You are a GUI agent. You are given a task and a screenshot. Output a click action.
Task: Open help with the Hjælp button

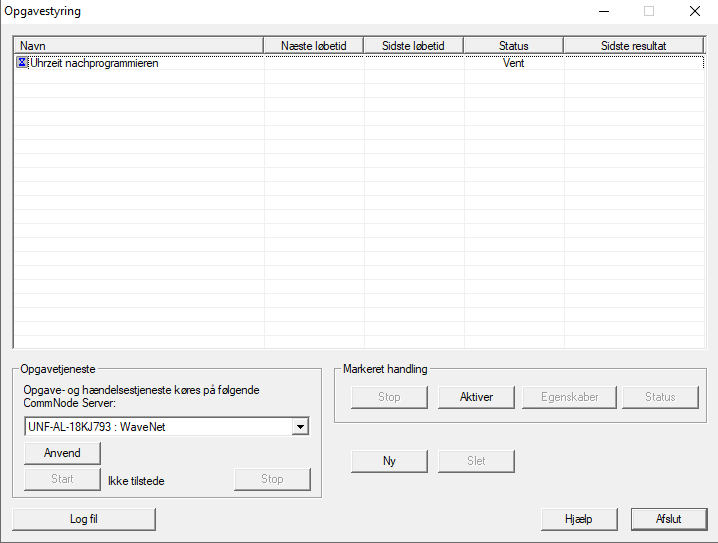[579, 519]
